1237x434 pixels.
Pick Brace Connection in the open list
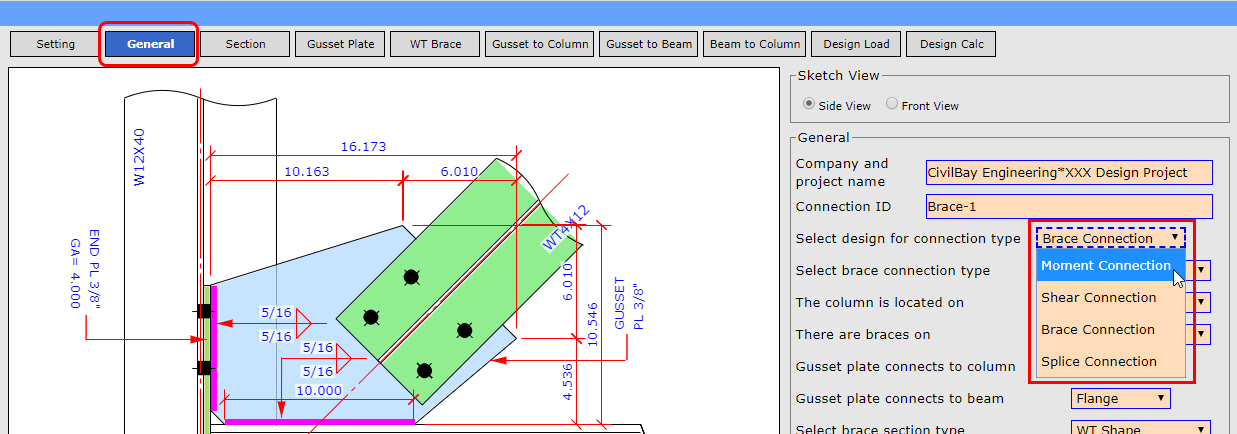coord(1098,330)
